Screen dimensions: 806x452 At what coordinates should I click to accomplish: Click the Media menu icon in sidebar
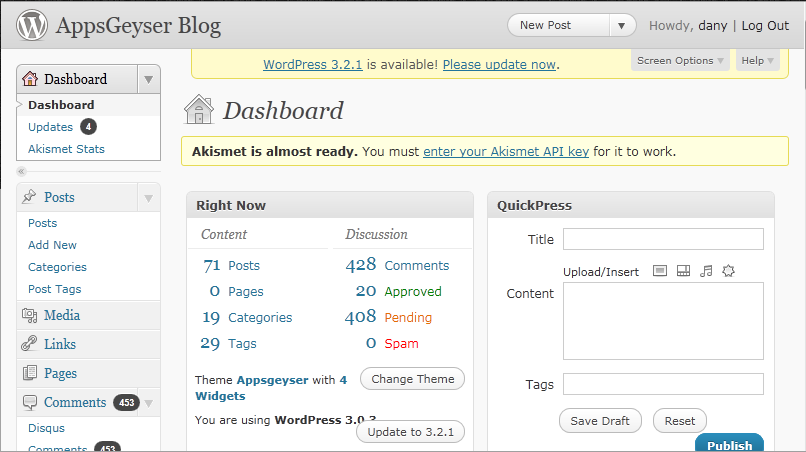point(30,316)
